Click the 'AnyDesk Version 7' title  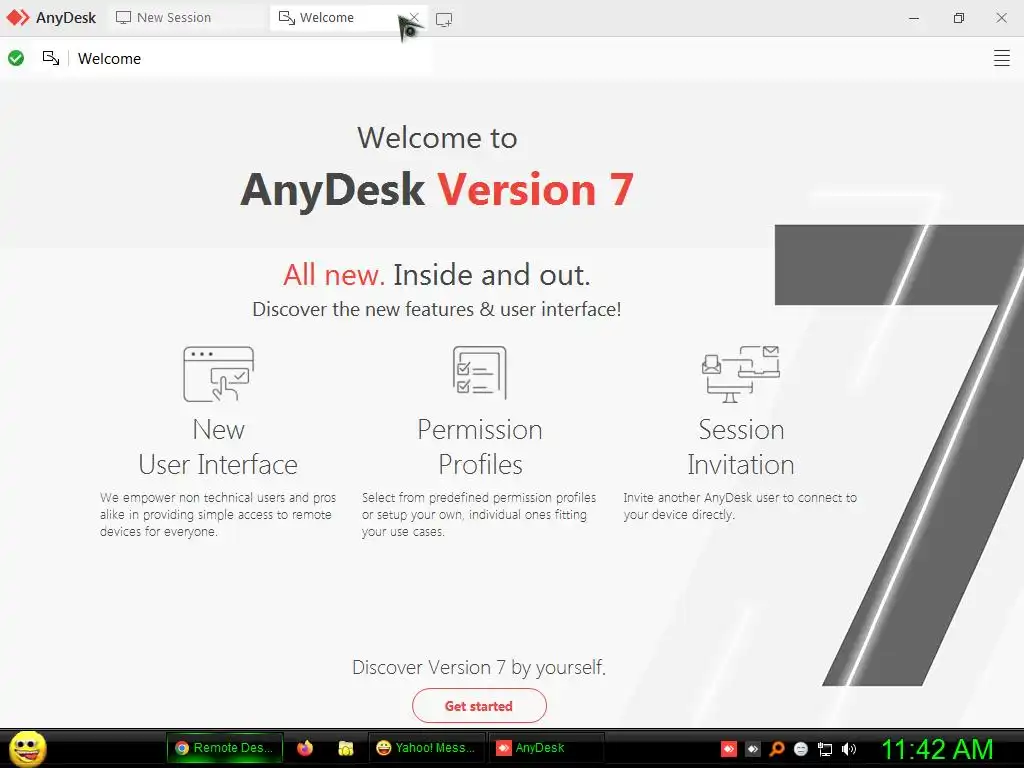(437, 189)
